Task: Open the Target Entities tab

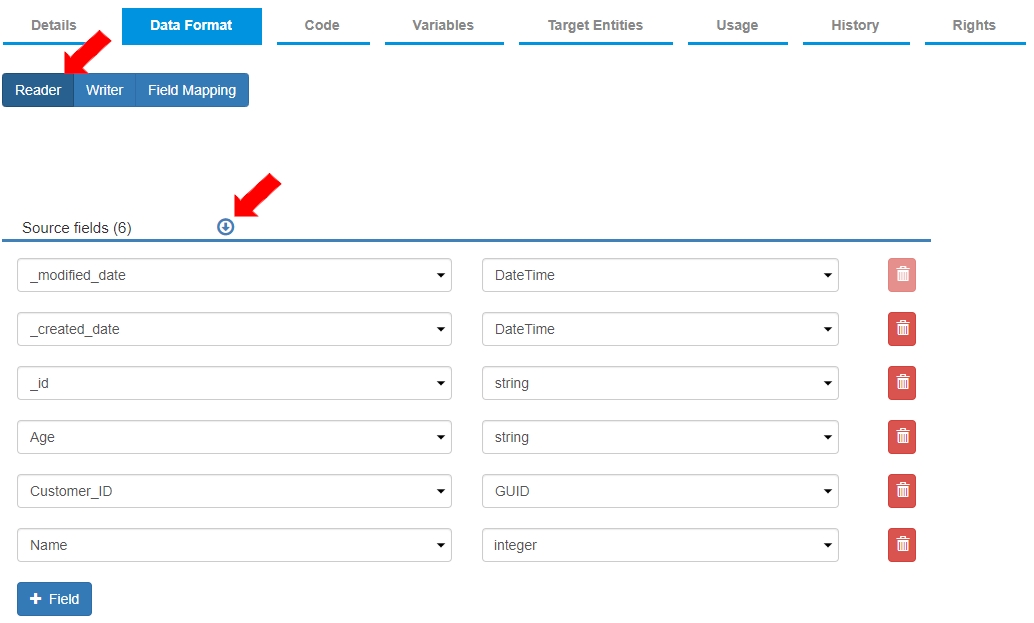Action: tap(595, 25)
